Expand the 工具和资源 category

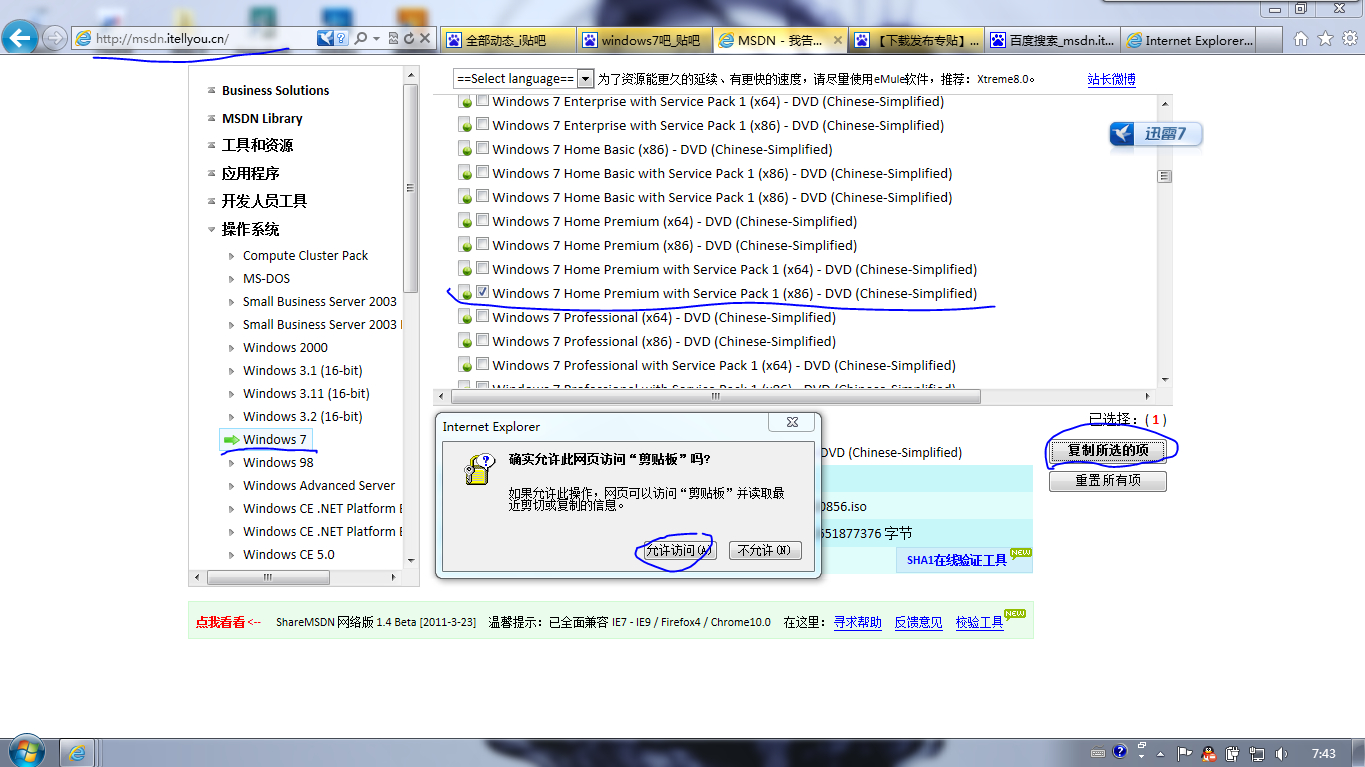(212, 145)
